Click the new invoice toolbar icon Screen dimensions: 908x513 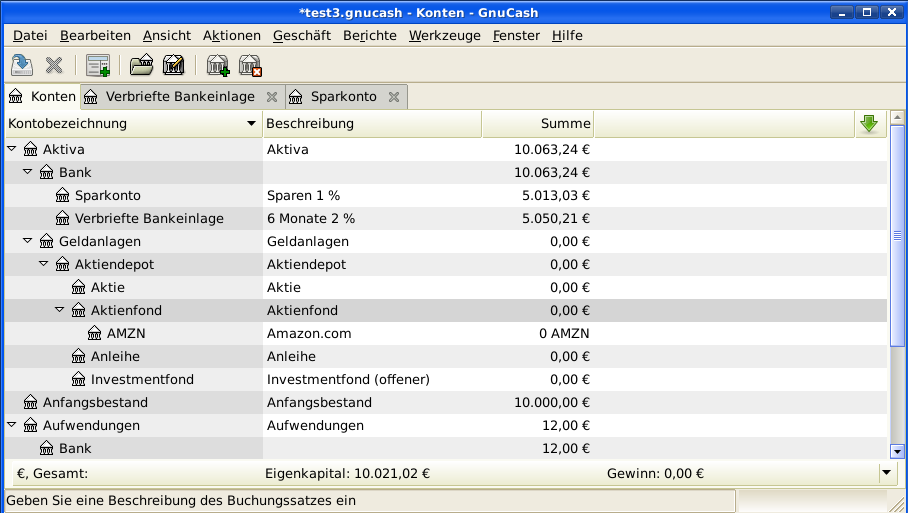point(97,66)
